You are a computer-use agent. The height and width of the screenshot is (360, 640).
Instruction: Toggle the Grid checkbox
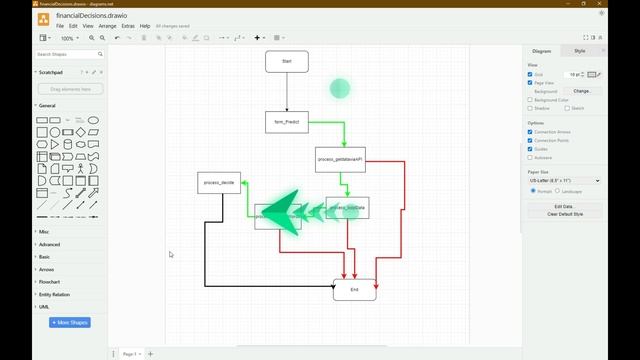click(530, 74)
